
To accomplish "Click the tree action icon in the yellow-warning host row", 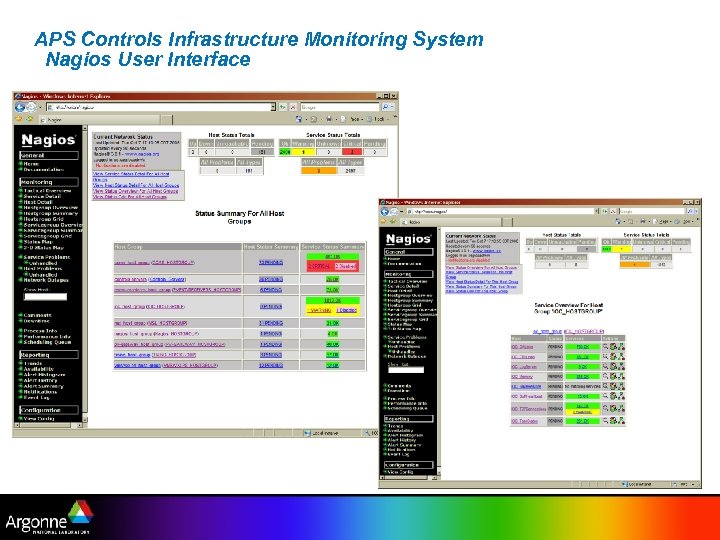I will [621, 408].
